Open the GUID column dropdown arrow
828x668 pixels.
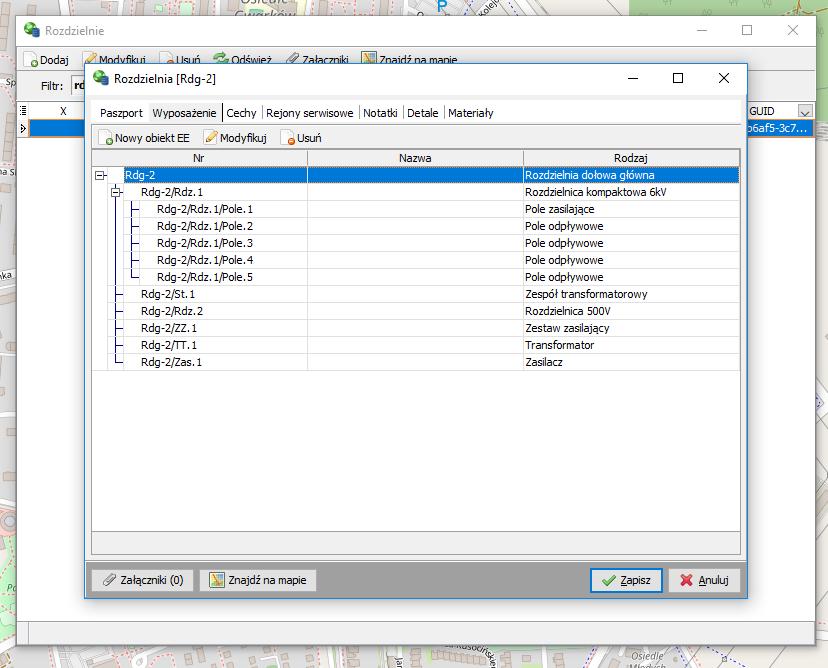tap(805, 111)
